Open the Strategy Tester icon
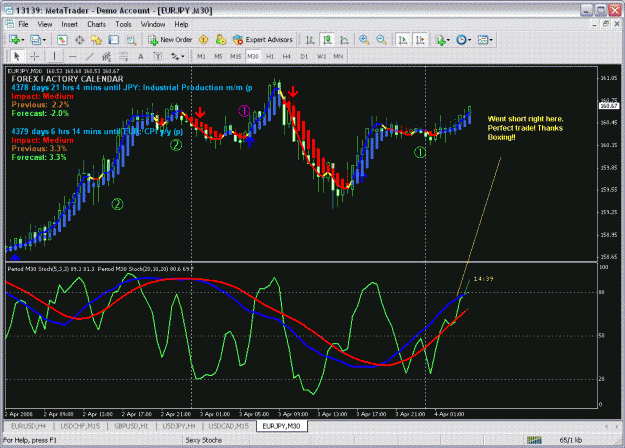The height and width of the screenshot is (448, 625). coord(131,40)
